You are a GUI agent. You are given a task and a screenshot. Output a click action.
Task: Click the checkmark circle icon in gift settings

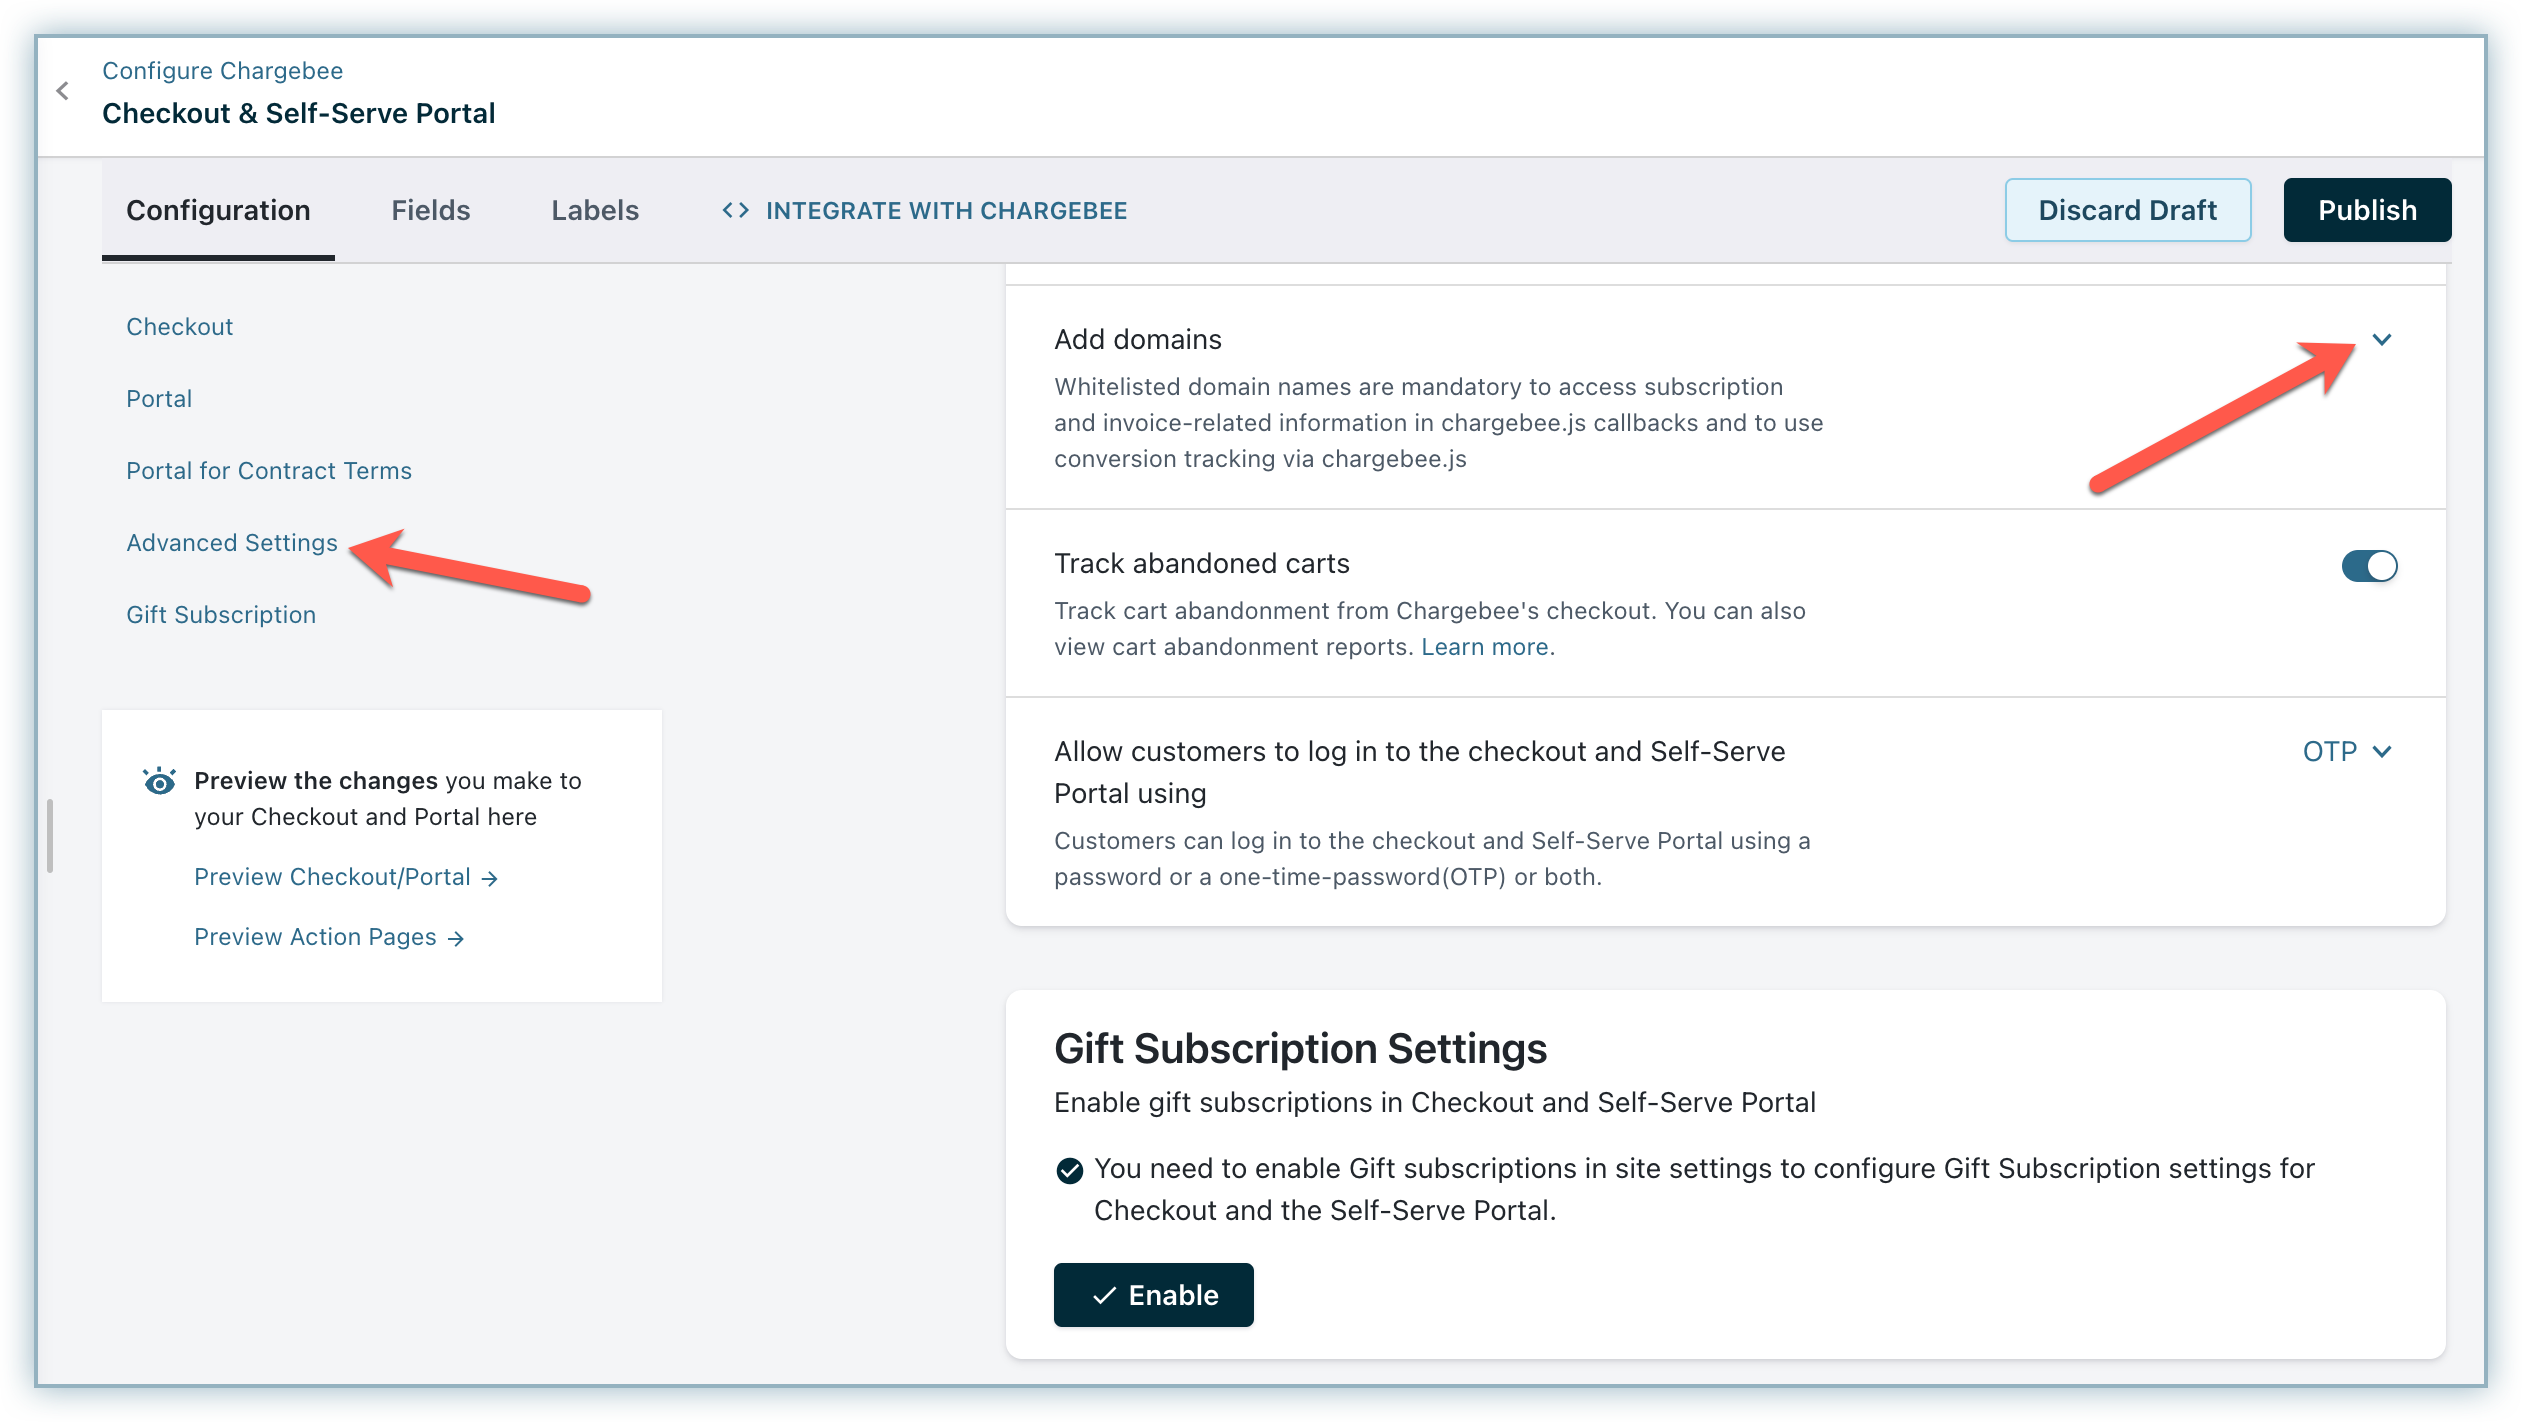tap(1069, 1170)
